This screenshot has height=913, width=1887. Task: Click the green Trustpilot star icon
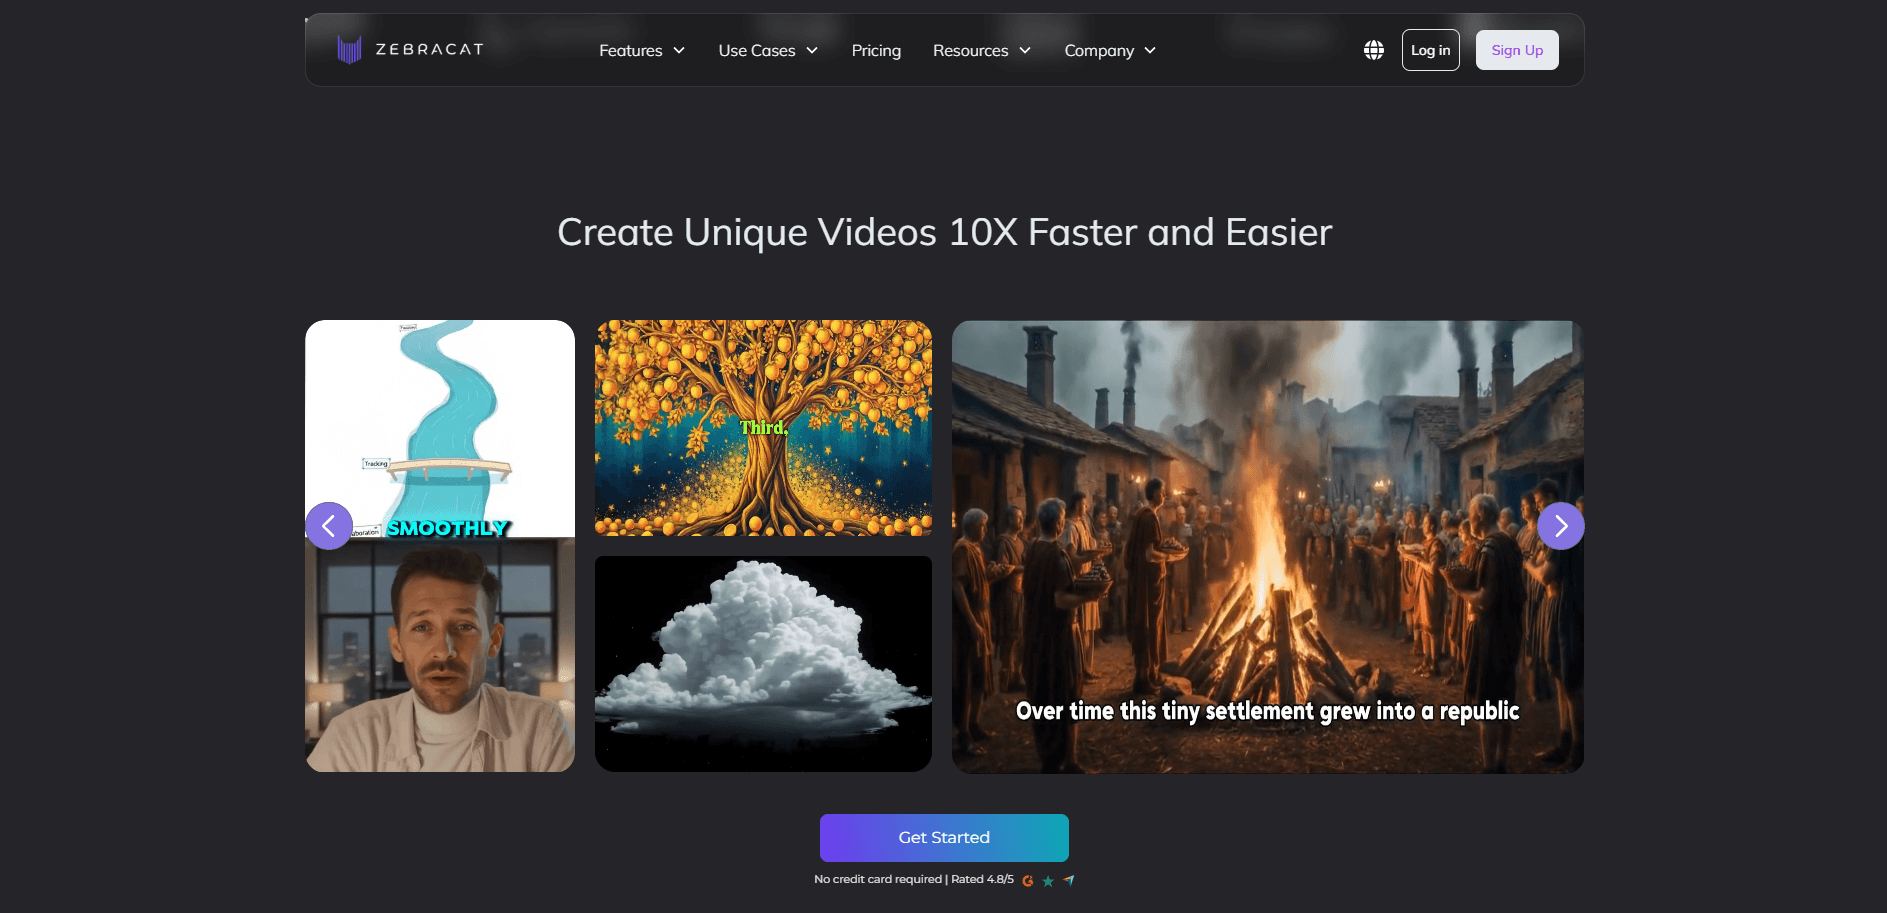point(1048,881)
